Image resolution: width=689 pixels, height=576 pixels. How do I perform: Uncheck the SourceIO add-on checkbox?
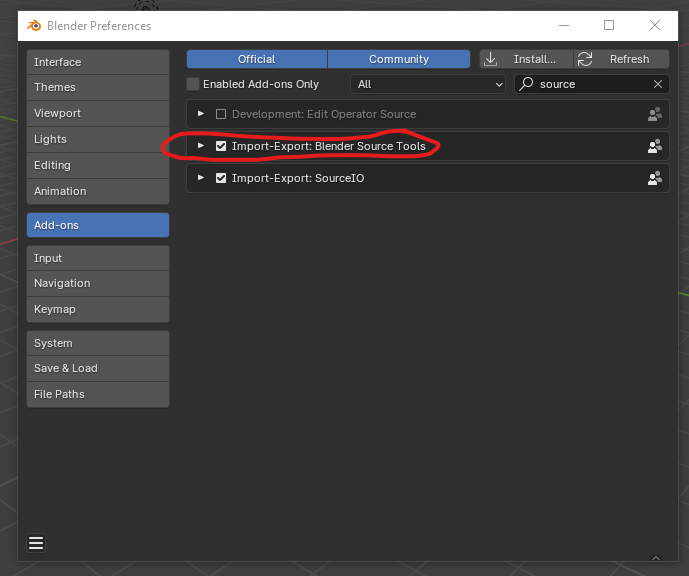click(221, 178)
